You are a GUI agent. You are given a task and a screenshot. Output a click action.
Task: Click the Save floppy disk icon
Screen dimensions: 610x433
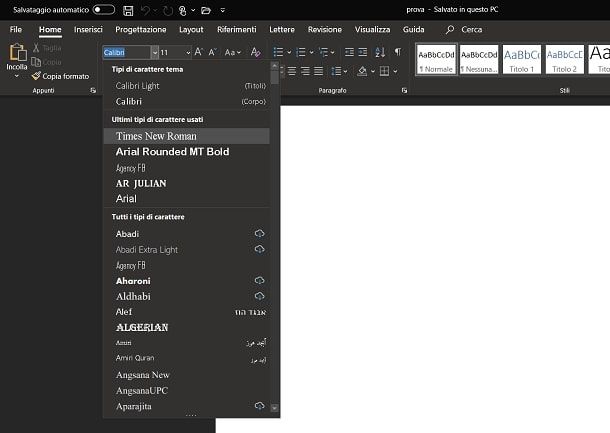tap(128, 11)
